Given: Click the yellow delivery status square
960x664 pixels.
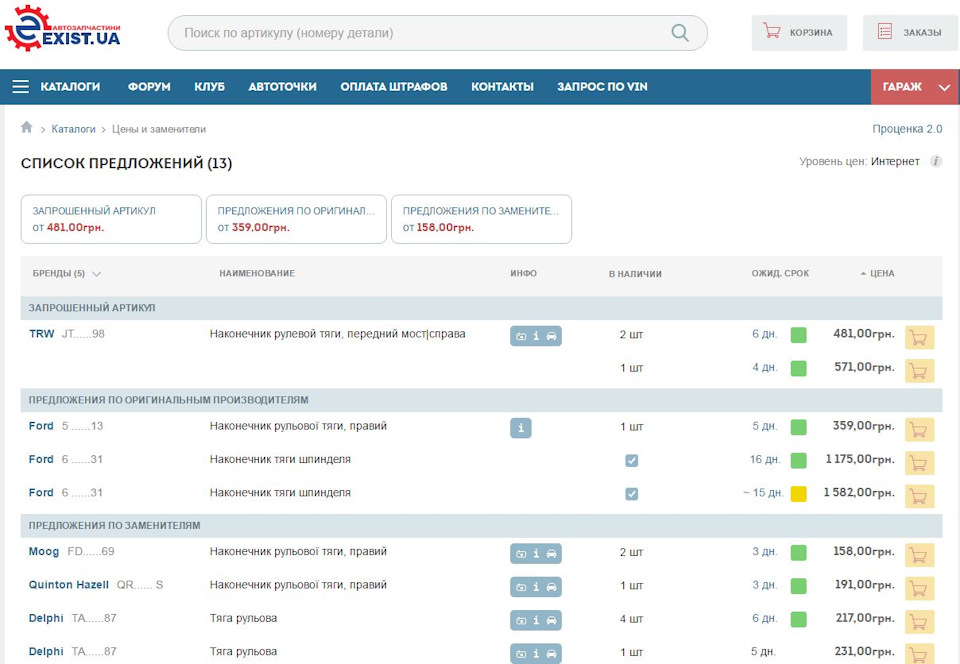Looking at the screenshot, I should (x=798, y=494).
